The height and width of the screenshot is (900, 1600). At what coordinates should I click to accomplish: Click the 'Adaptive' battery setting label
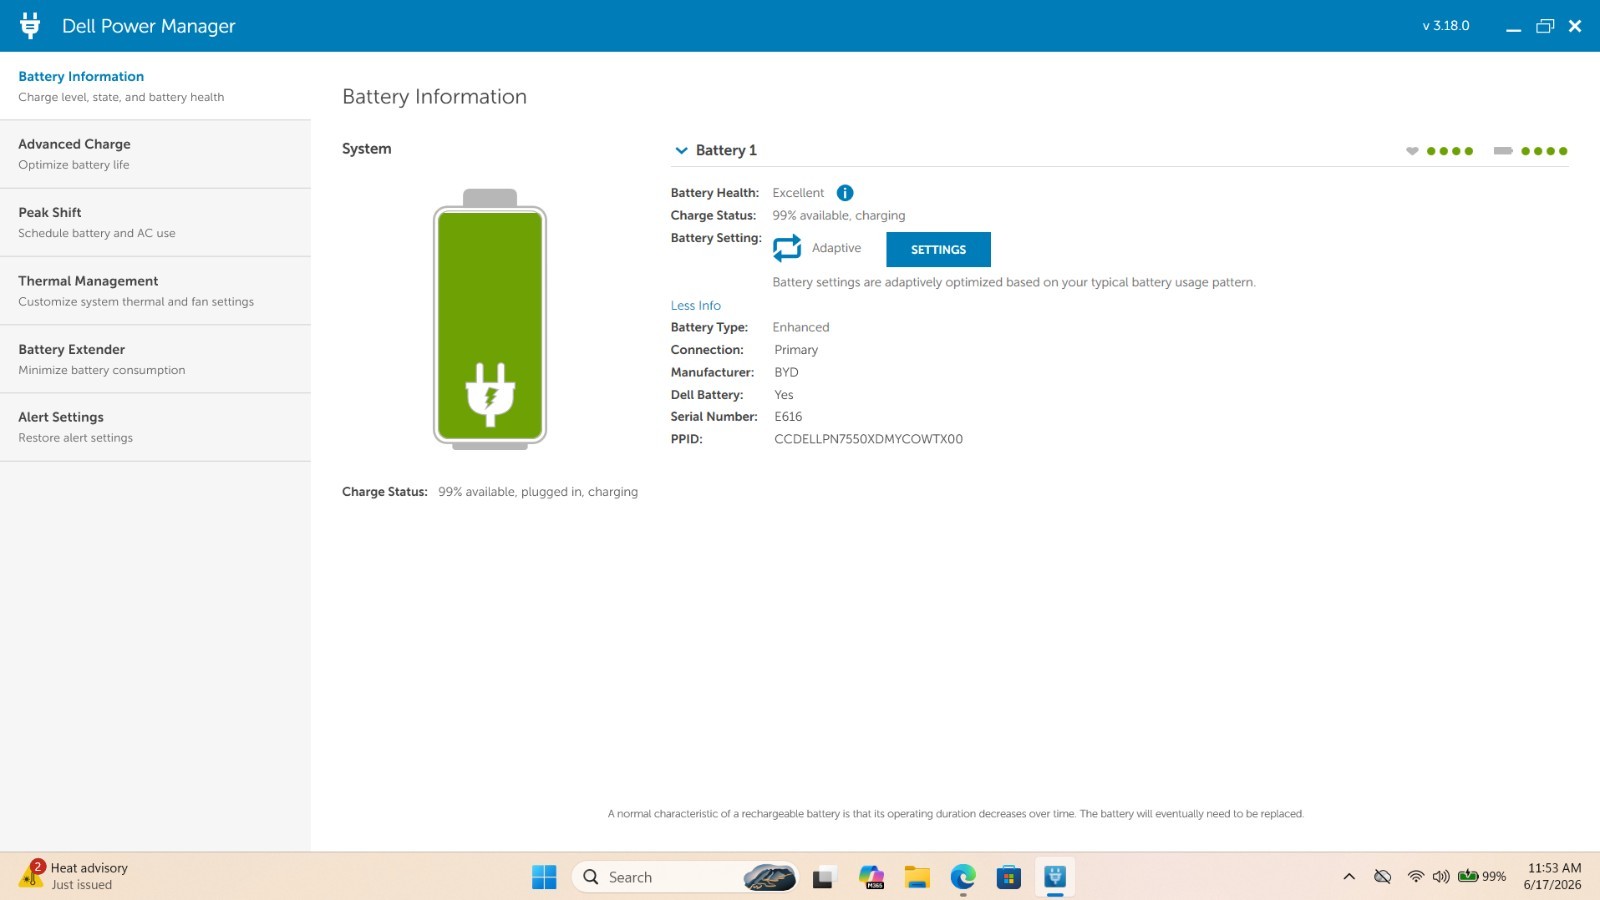836,248
